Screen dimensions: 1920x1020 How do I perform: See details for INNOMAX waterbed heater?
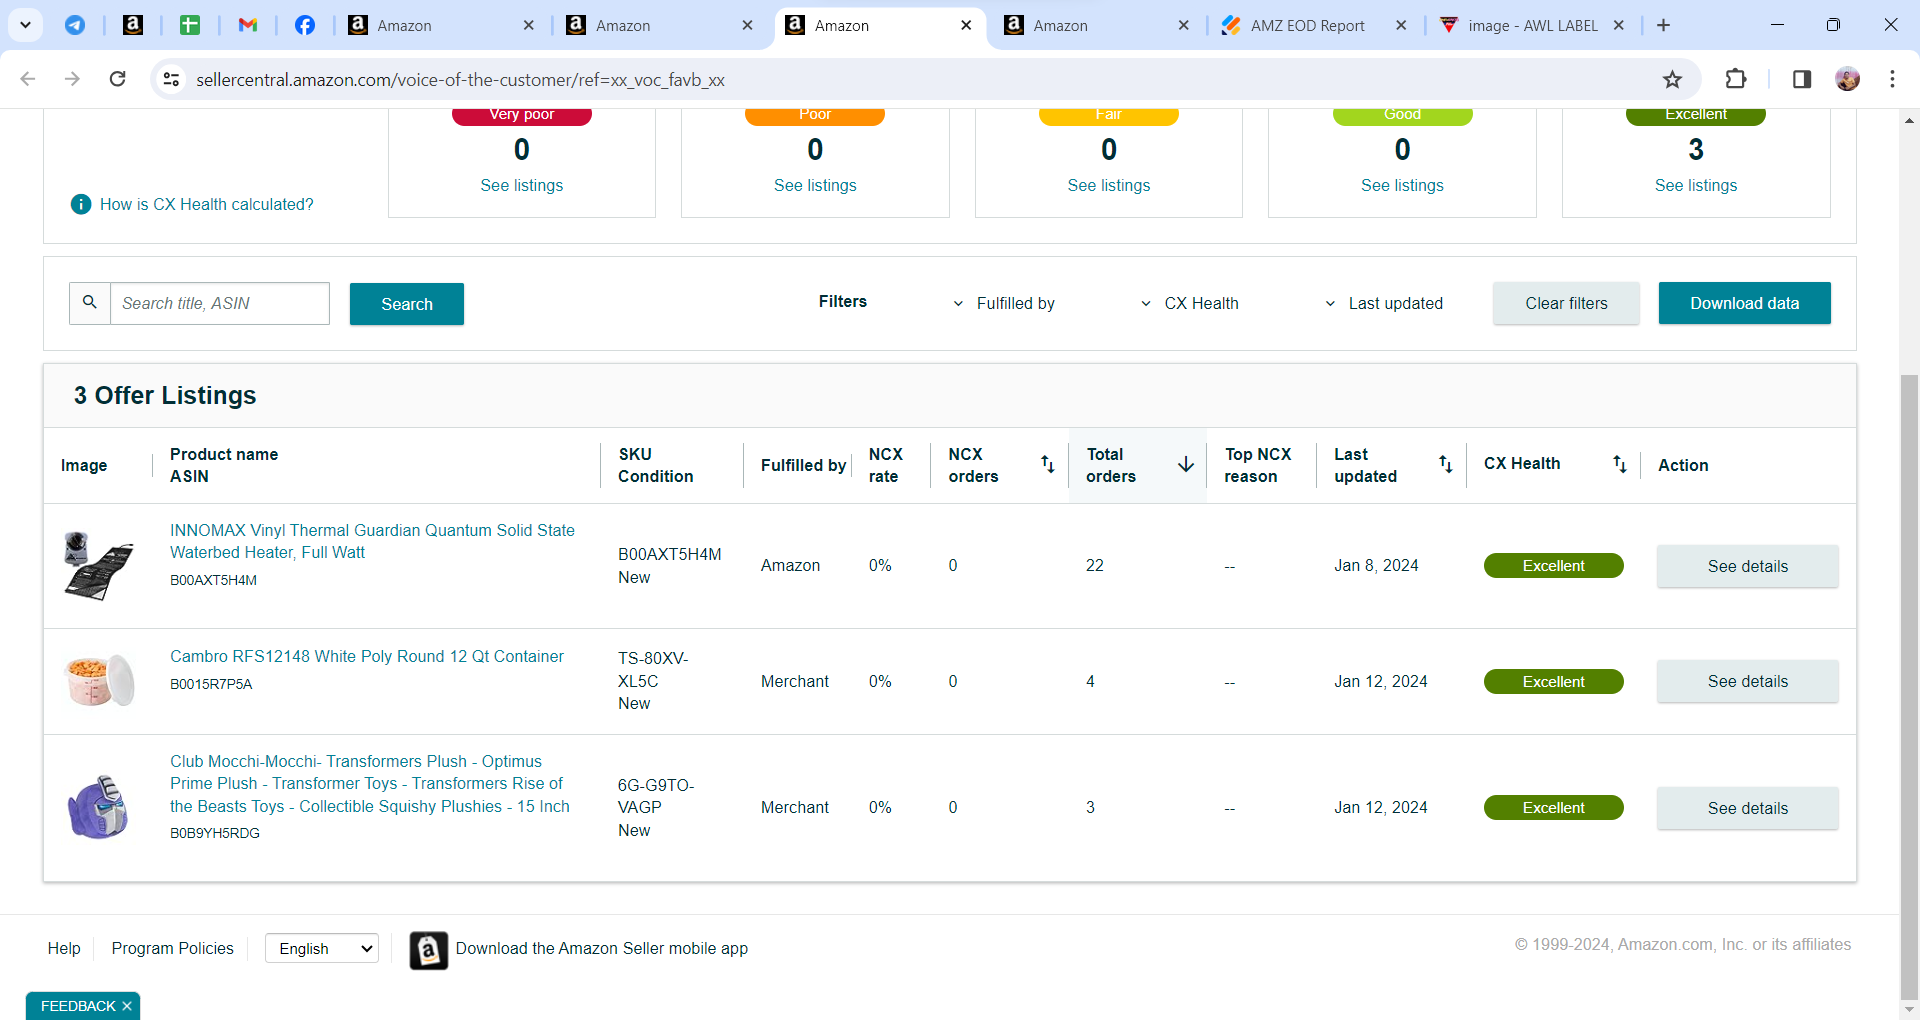(x=1747, y=566)
